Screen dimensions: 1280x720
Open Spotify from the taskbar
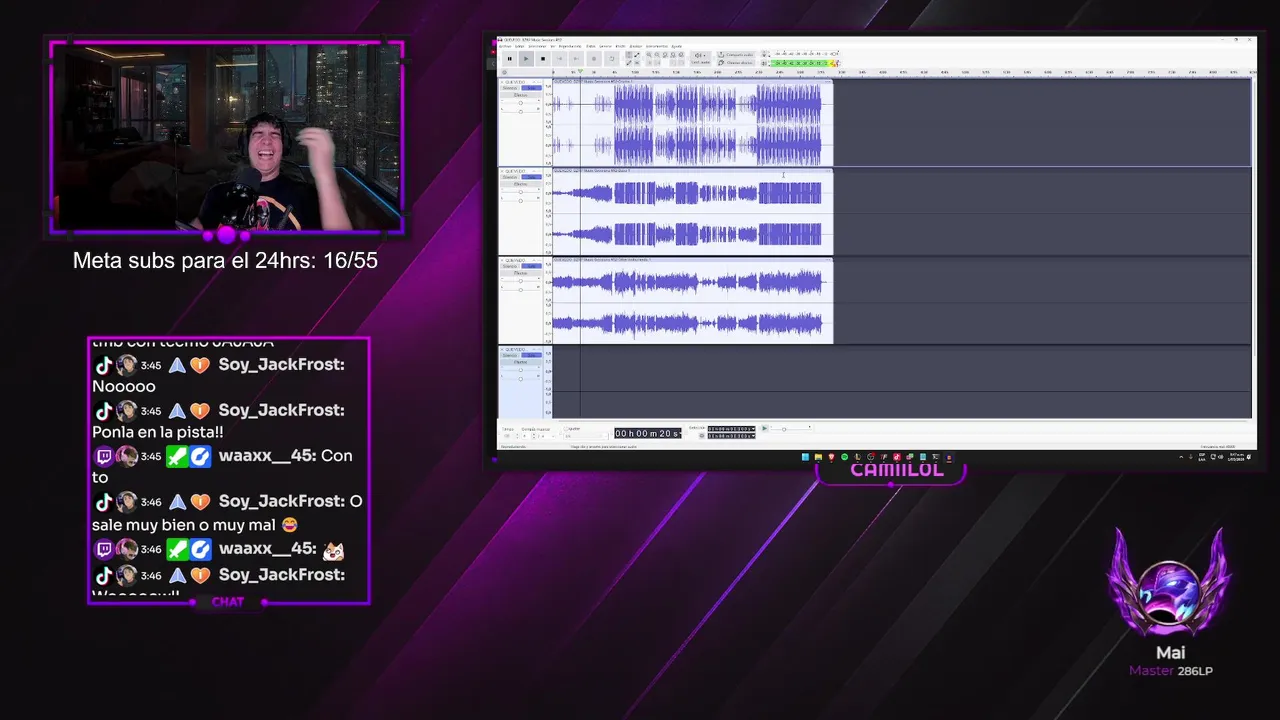[844, 457]
